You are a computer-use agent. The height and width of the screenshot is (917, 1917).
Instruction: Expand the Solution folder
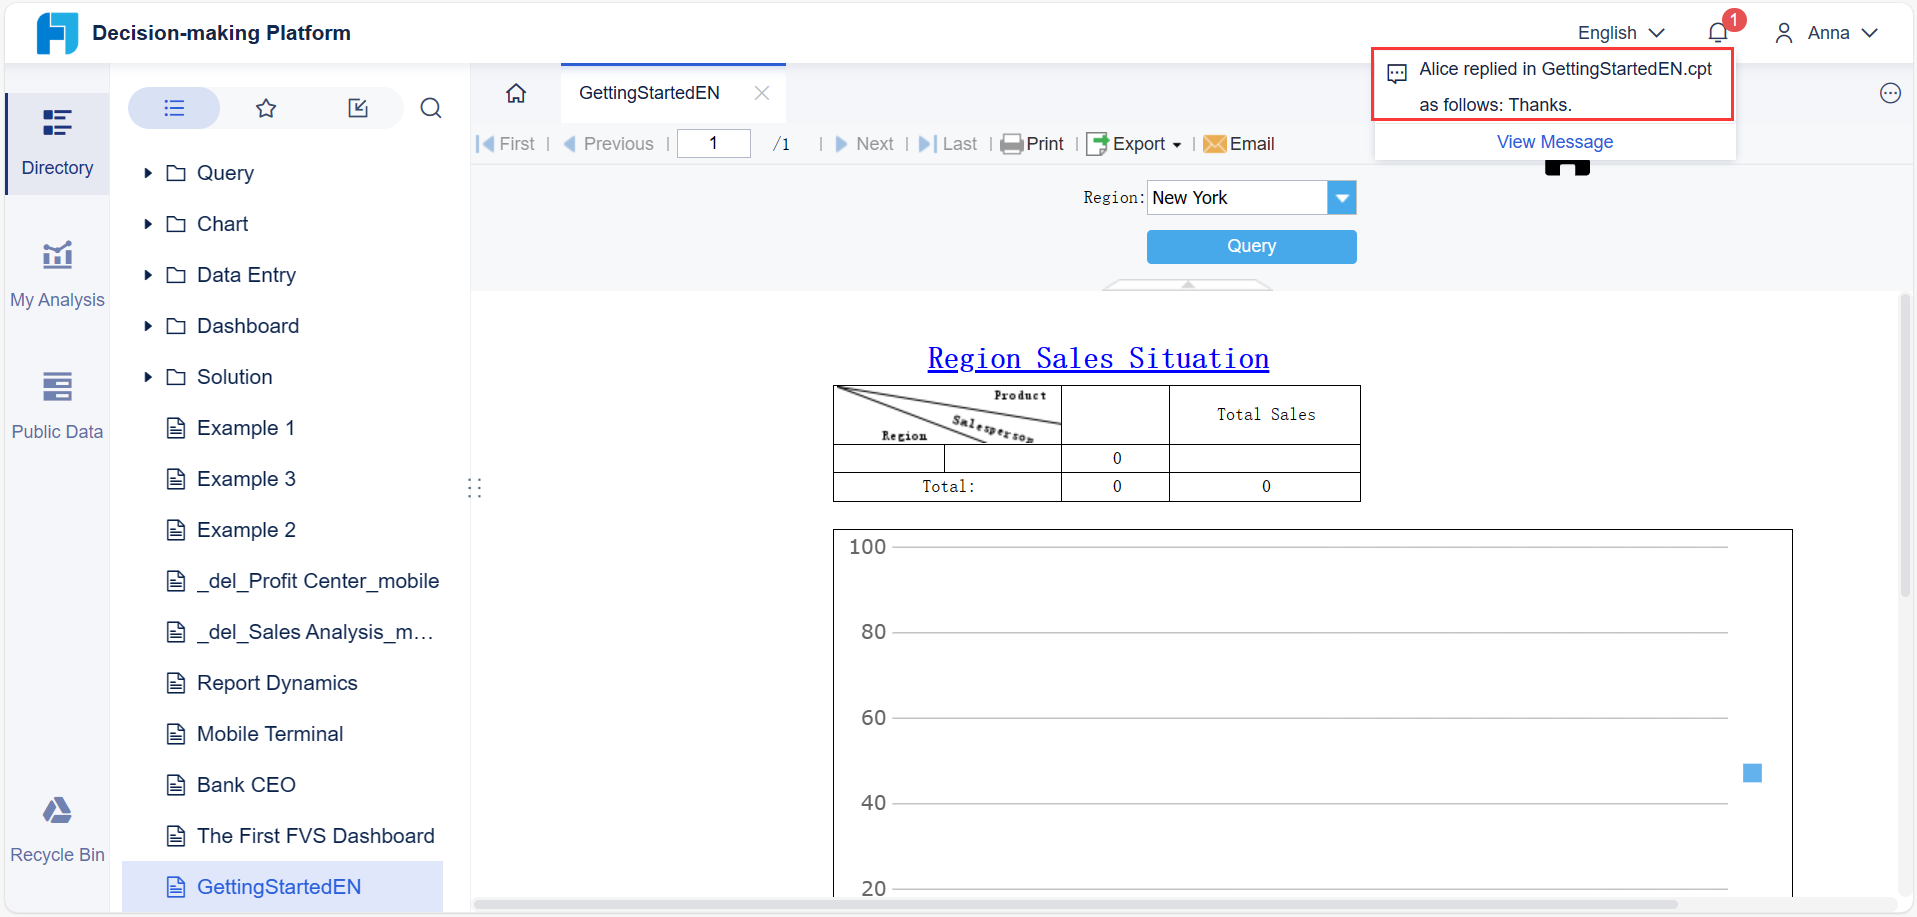(x=147, y=377)
